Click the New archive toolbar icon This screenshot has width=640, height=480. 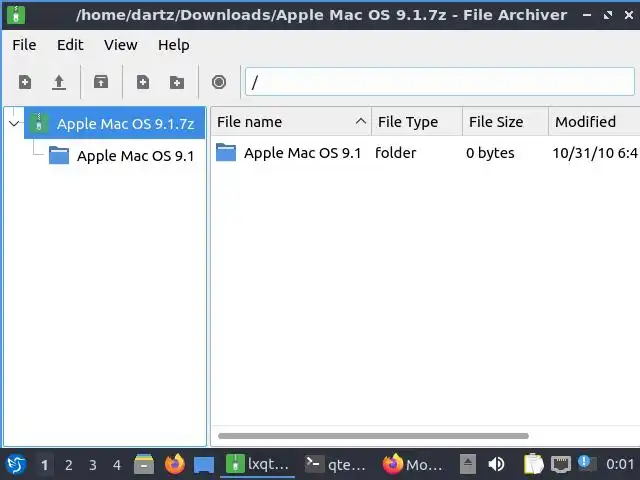[25, 82]
